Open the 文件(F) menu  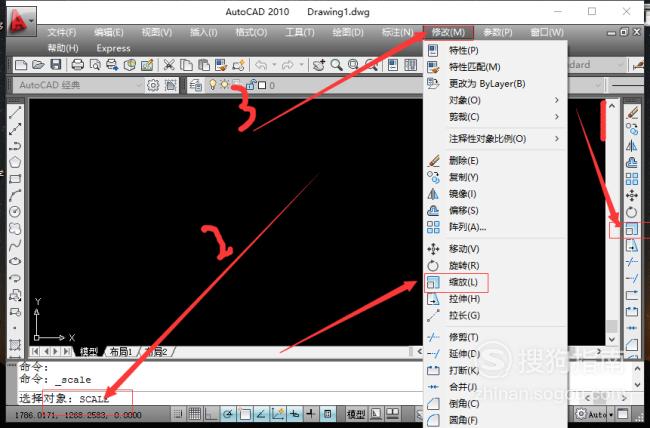[x=62, y=32]
